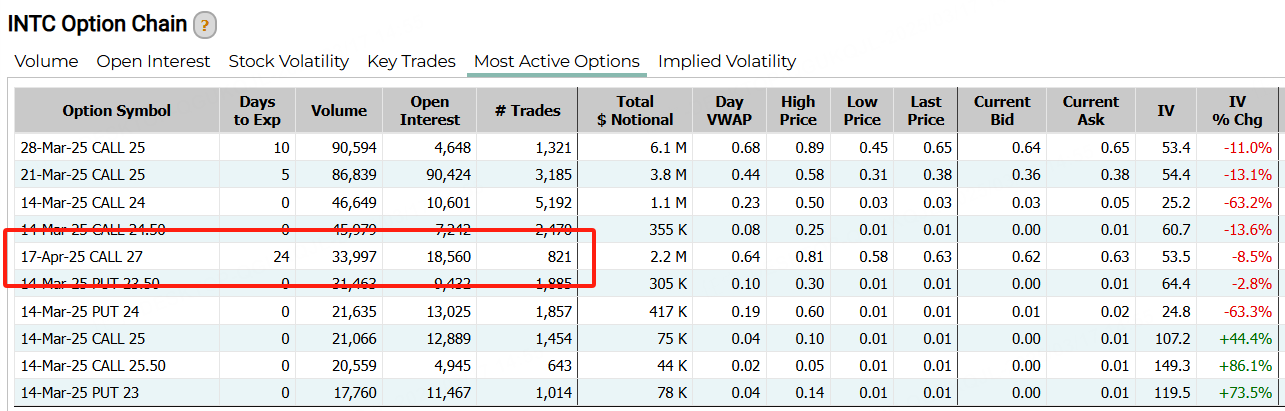Click notional value 2.2 M
The height and width of the screenshot is (411, 1285).
pos(668,257)
